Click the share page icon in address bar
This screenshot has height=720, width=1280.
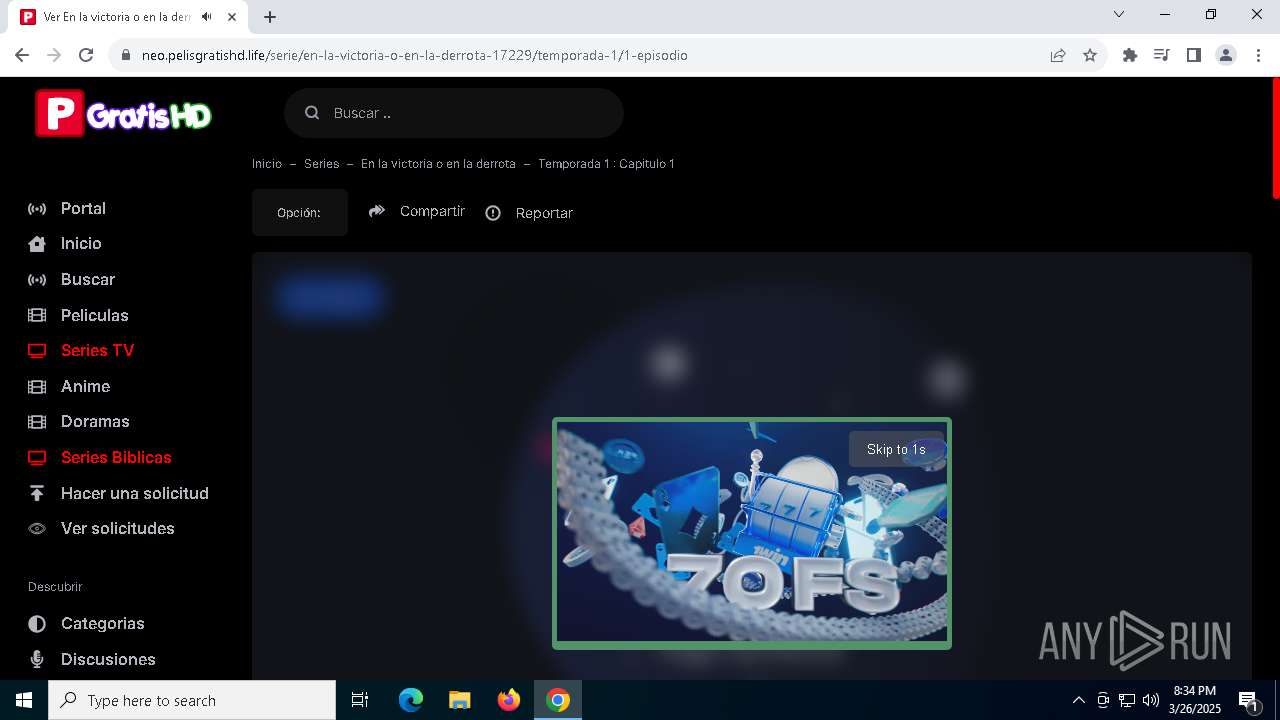1058,55
